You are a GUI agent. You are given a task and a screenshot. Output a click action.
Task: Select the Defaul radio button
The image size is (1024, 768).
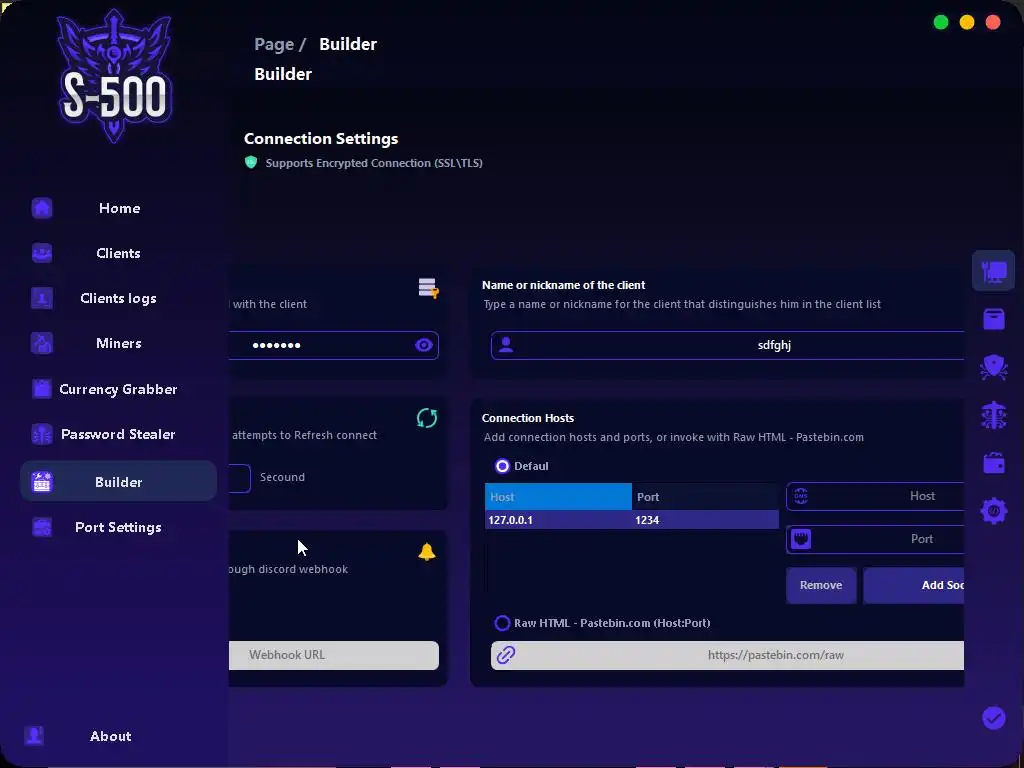point(502,466)
